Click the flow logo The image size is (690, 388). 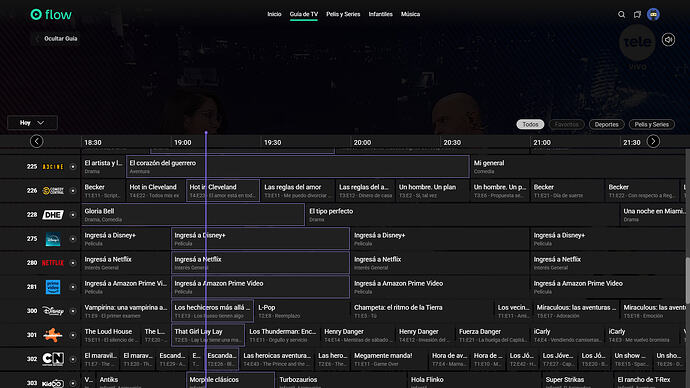[51, 15]
